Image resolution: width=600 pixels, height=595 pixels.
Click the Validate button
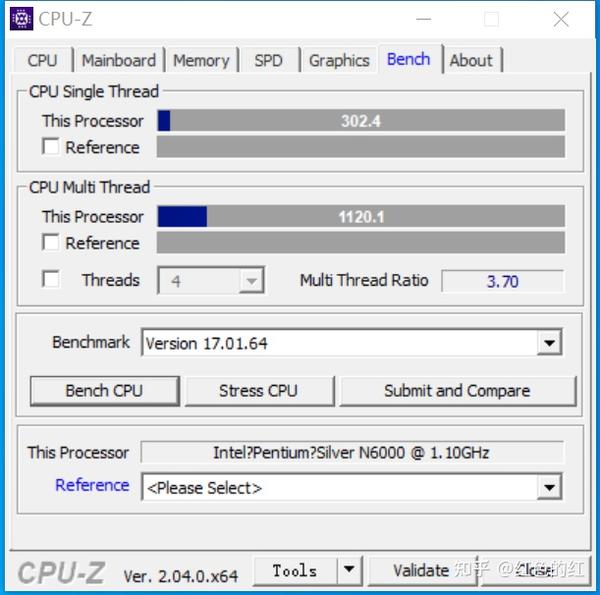click(422, 571)
